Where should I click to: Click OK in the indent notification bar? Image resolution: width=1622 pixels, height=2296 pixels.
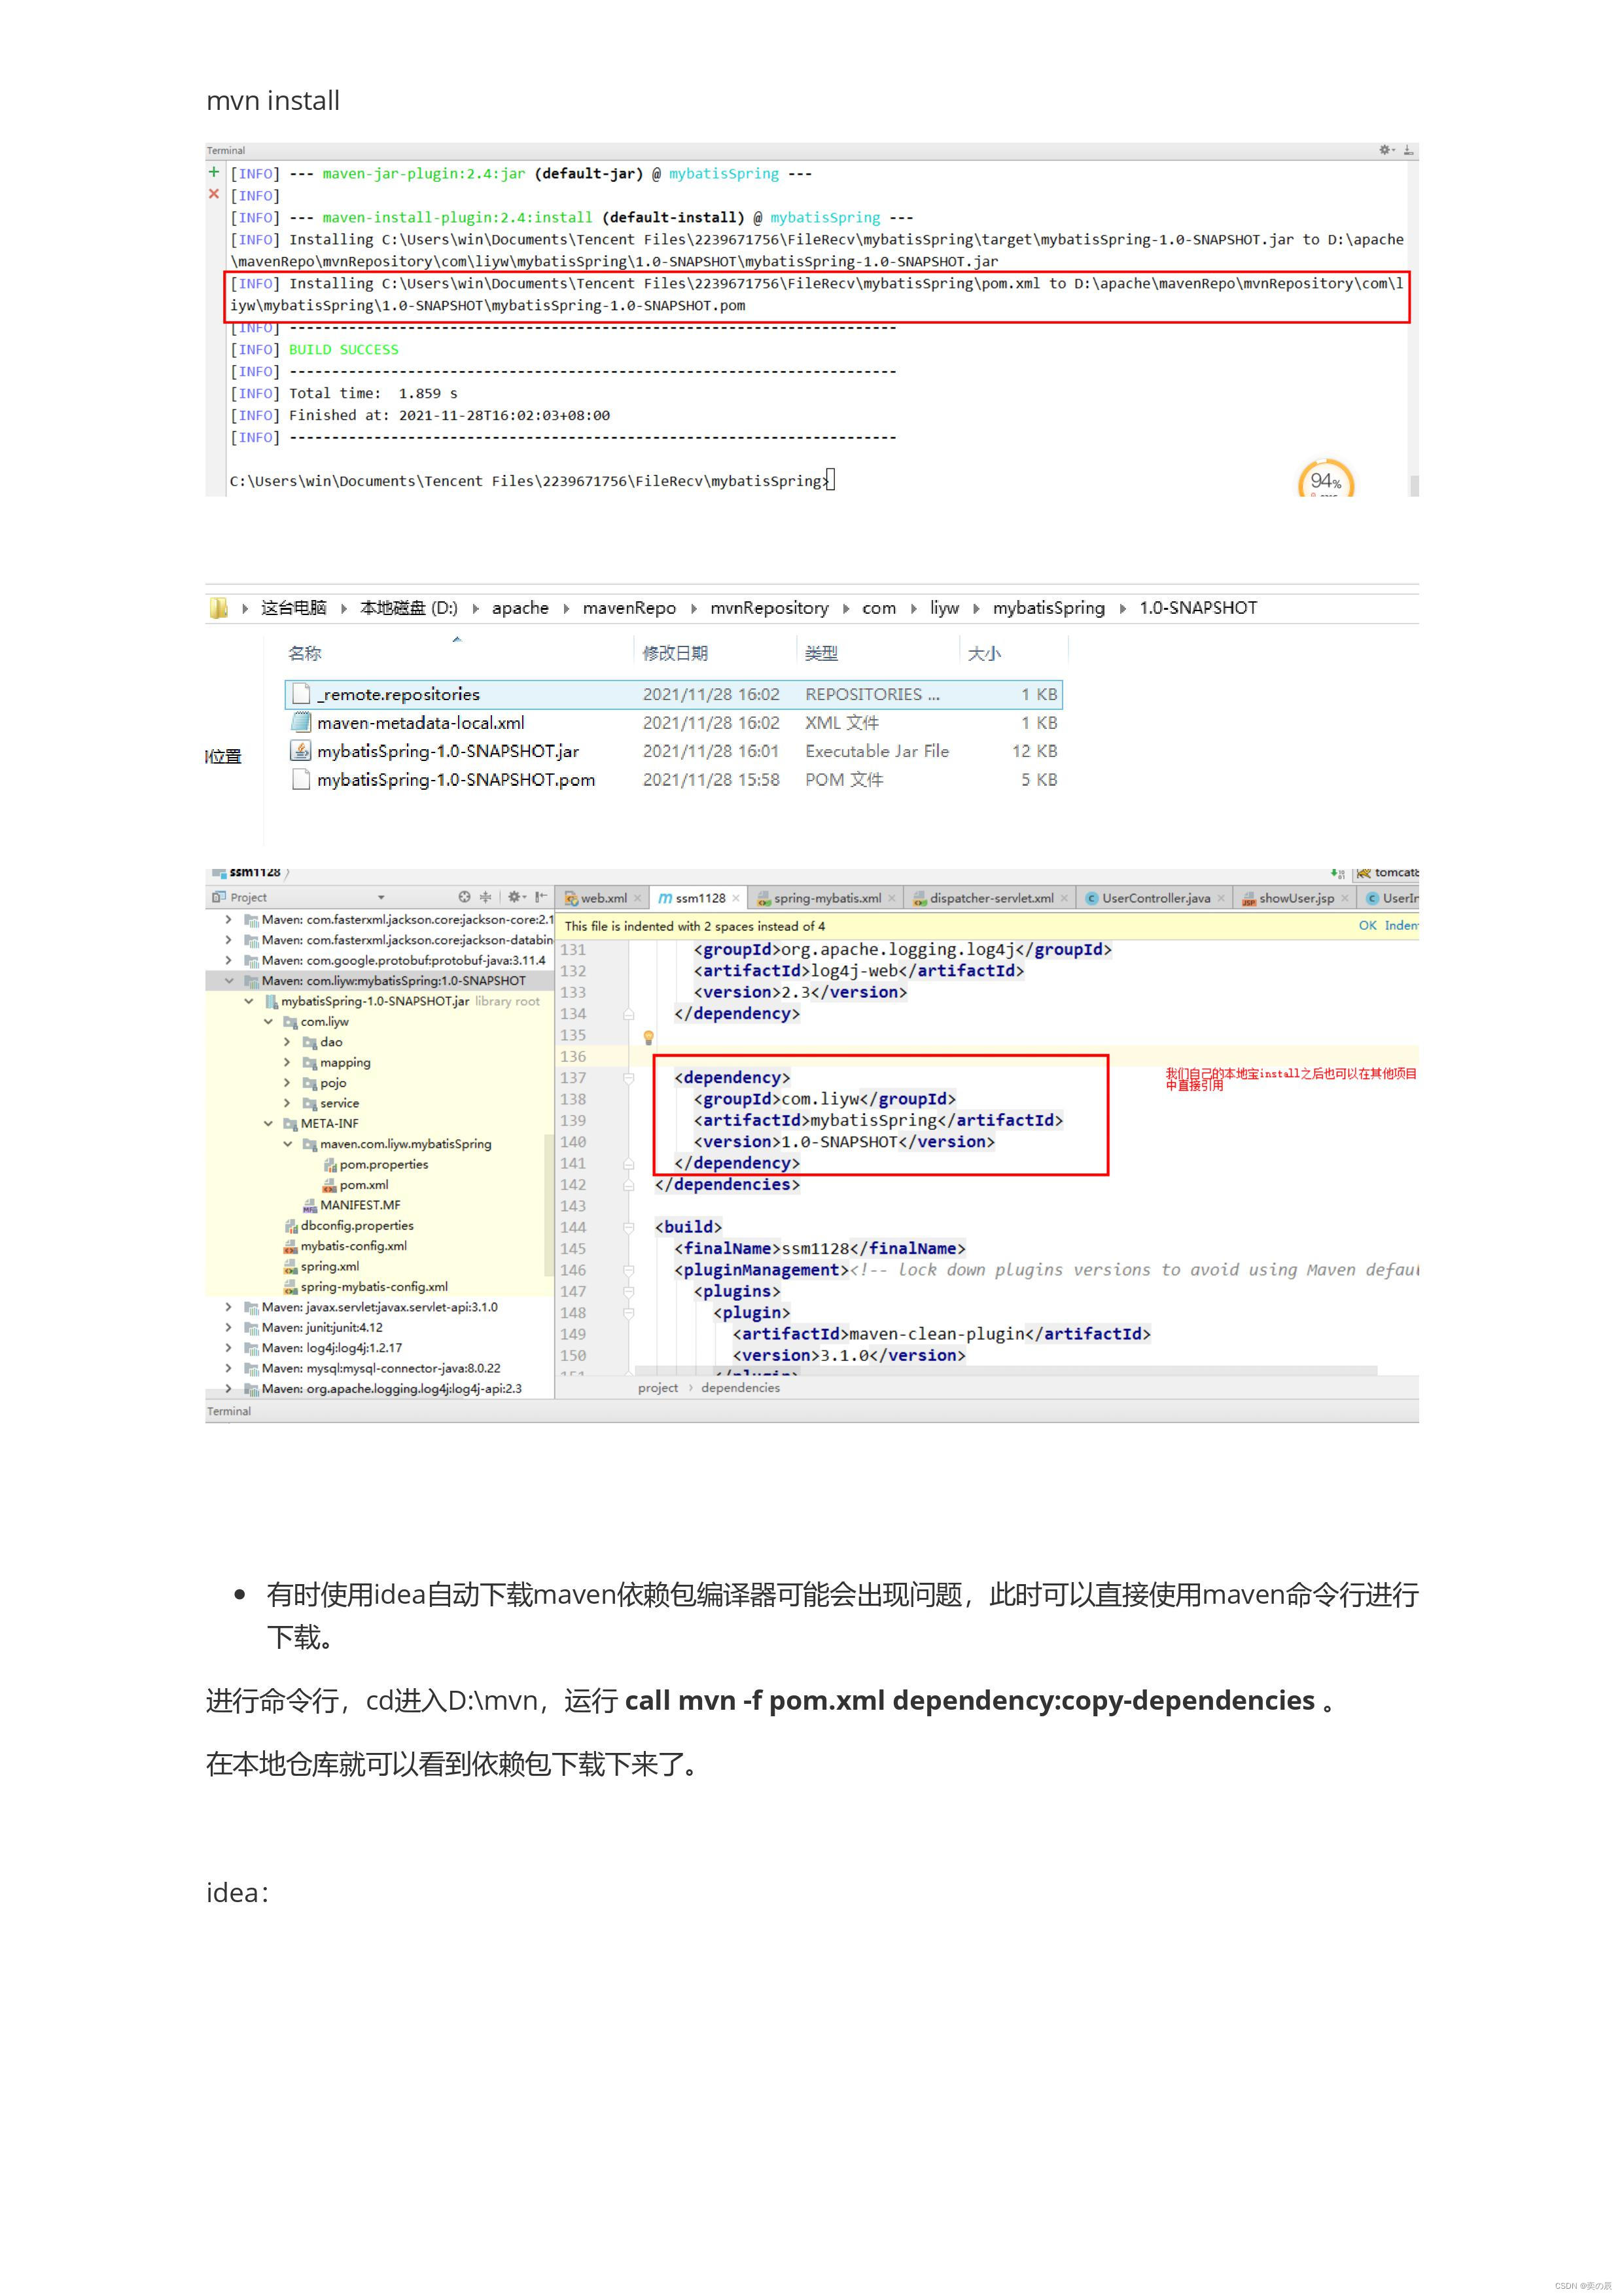point(1367,926)
